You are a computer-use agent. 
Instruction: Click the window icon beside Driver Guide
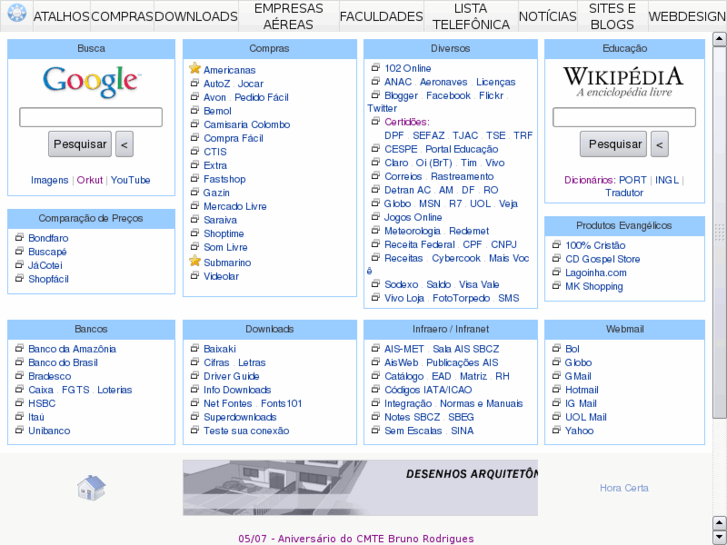coord(195,376)
